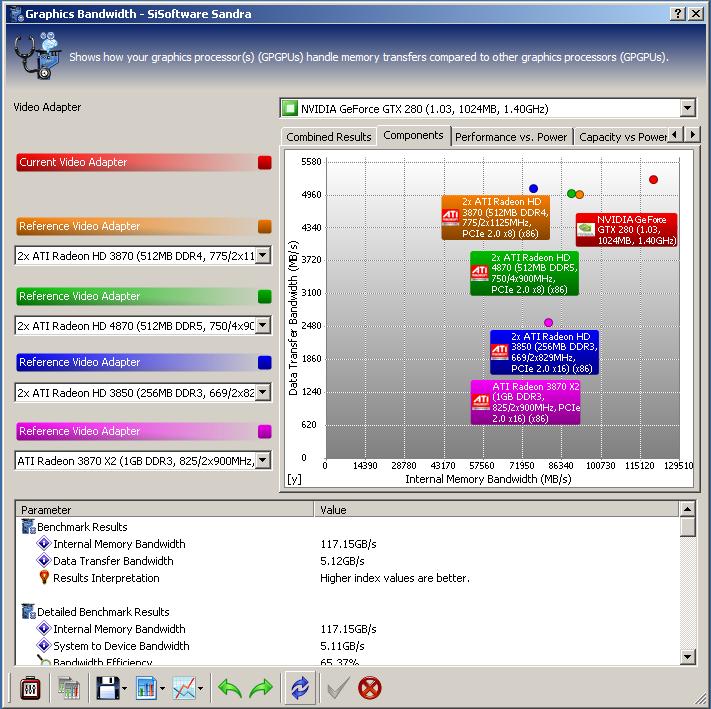Image resolution: width=711 pixels, height=709 pixels.
Task: Click the stethoscope Sandra icon in the header
Action: pyautogui.click(x=37, y=56)
